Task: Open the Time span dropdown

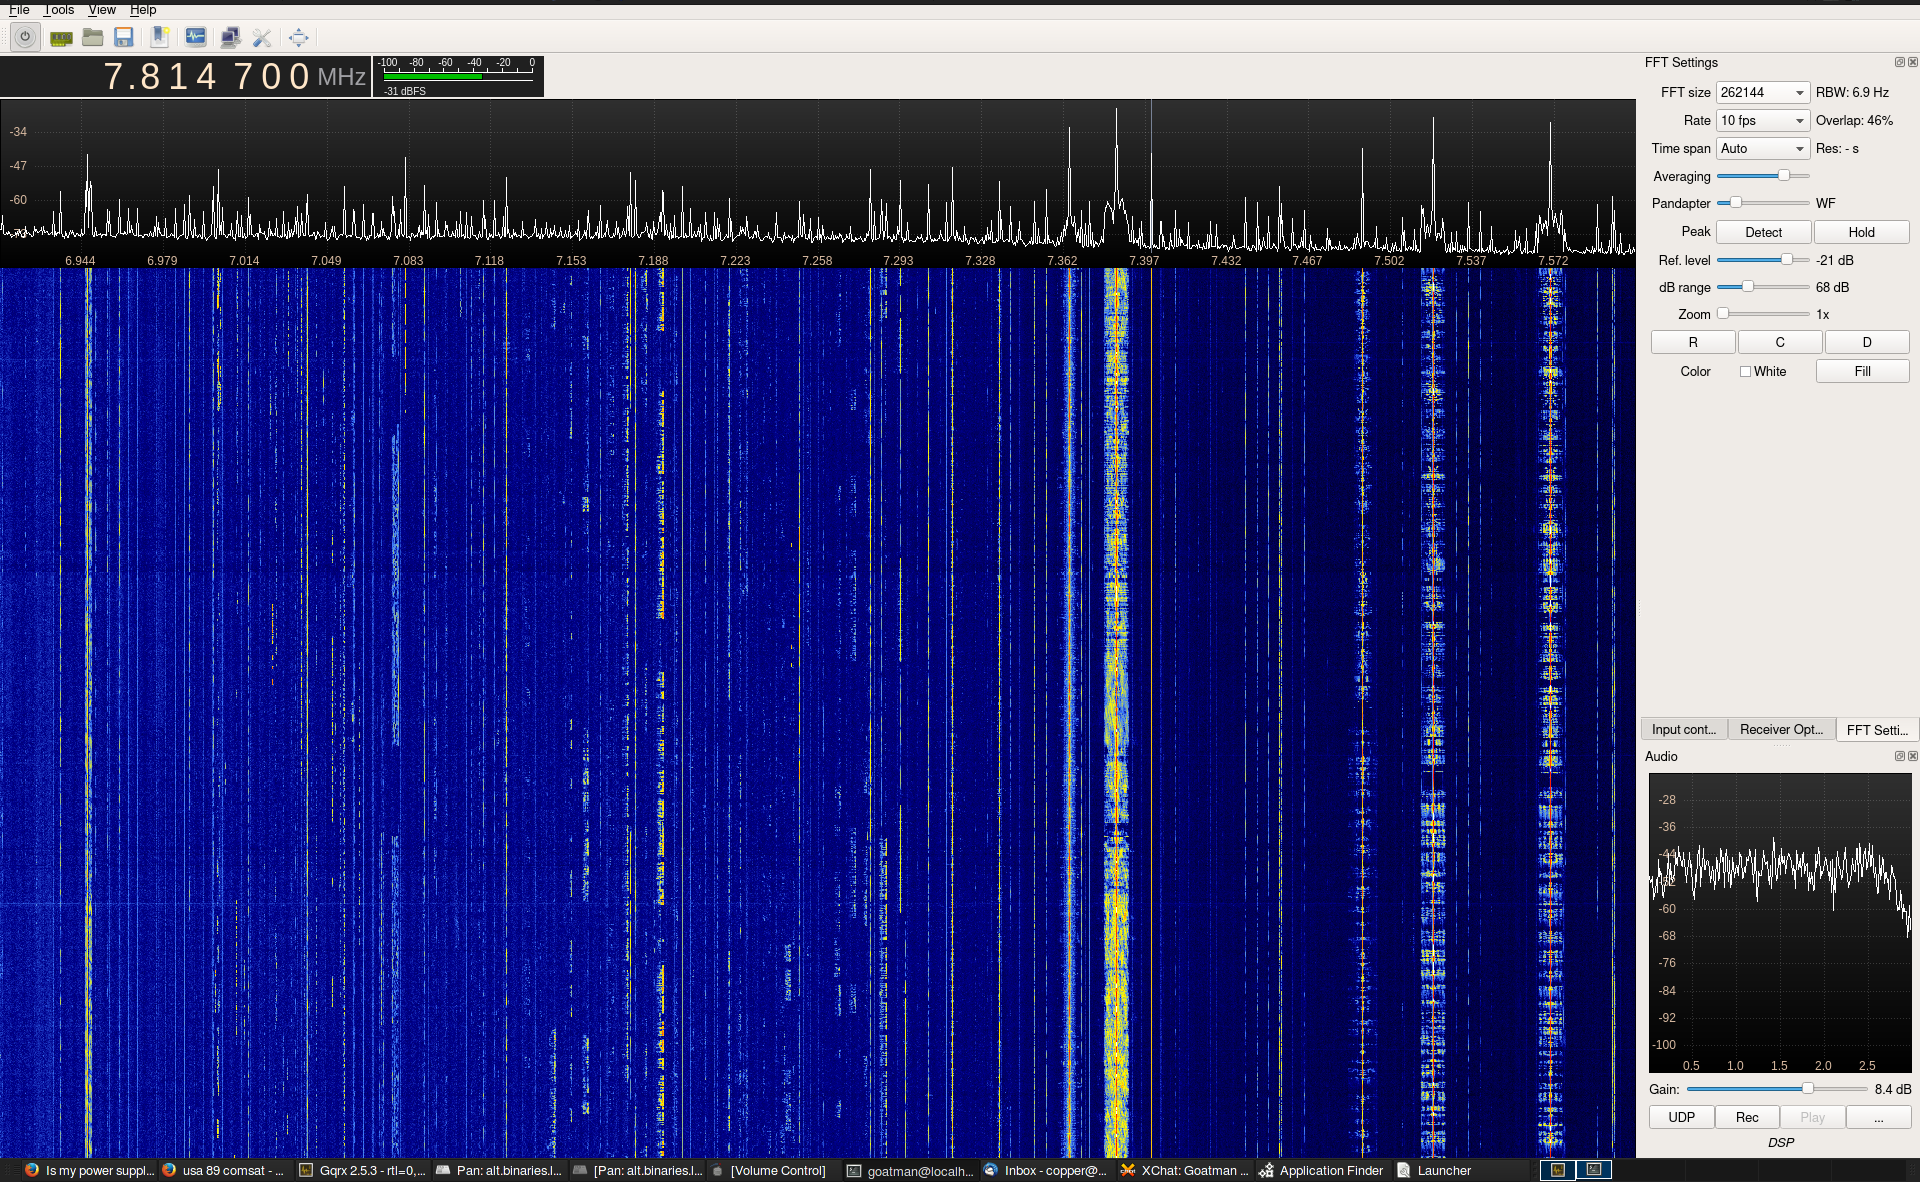Action: (1763, 148)
